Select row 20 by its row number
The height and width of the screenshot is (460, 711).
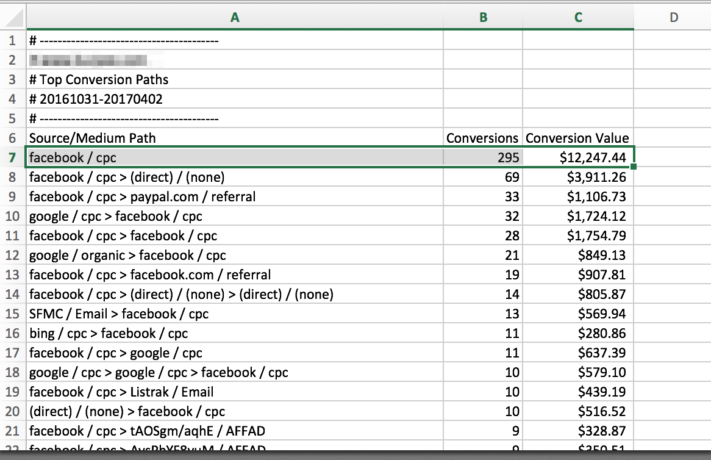[x=12, y=411]
